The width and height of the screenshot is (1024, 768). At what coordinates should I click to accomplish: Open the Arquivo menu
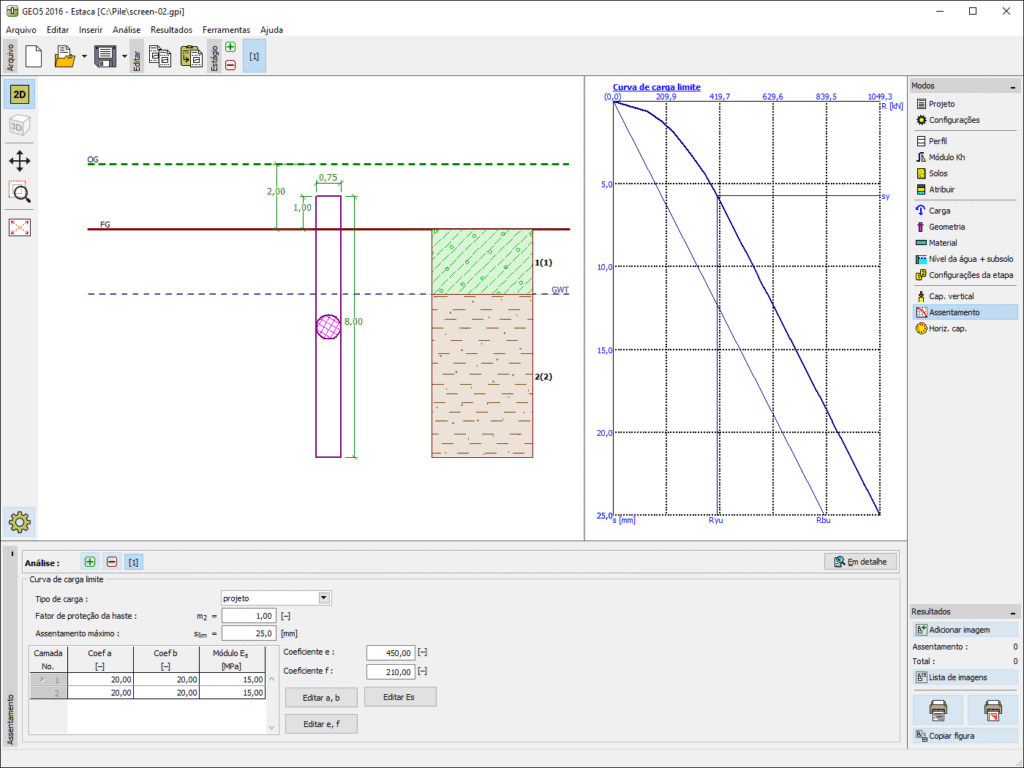point(21,30)
